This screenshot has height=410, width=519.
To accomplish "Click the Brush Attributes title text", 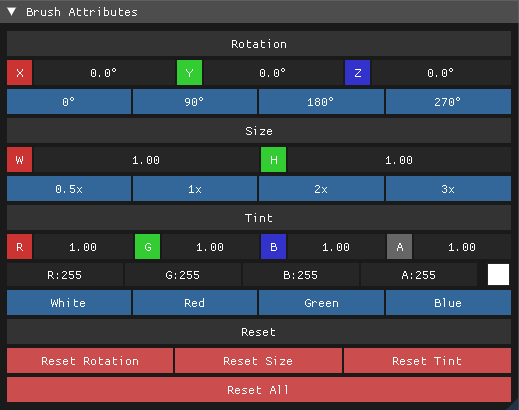I will point(82,12).
